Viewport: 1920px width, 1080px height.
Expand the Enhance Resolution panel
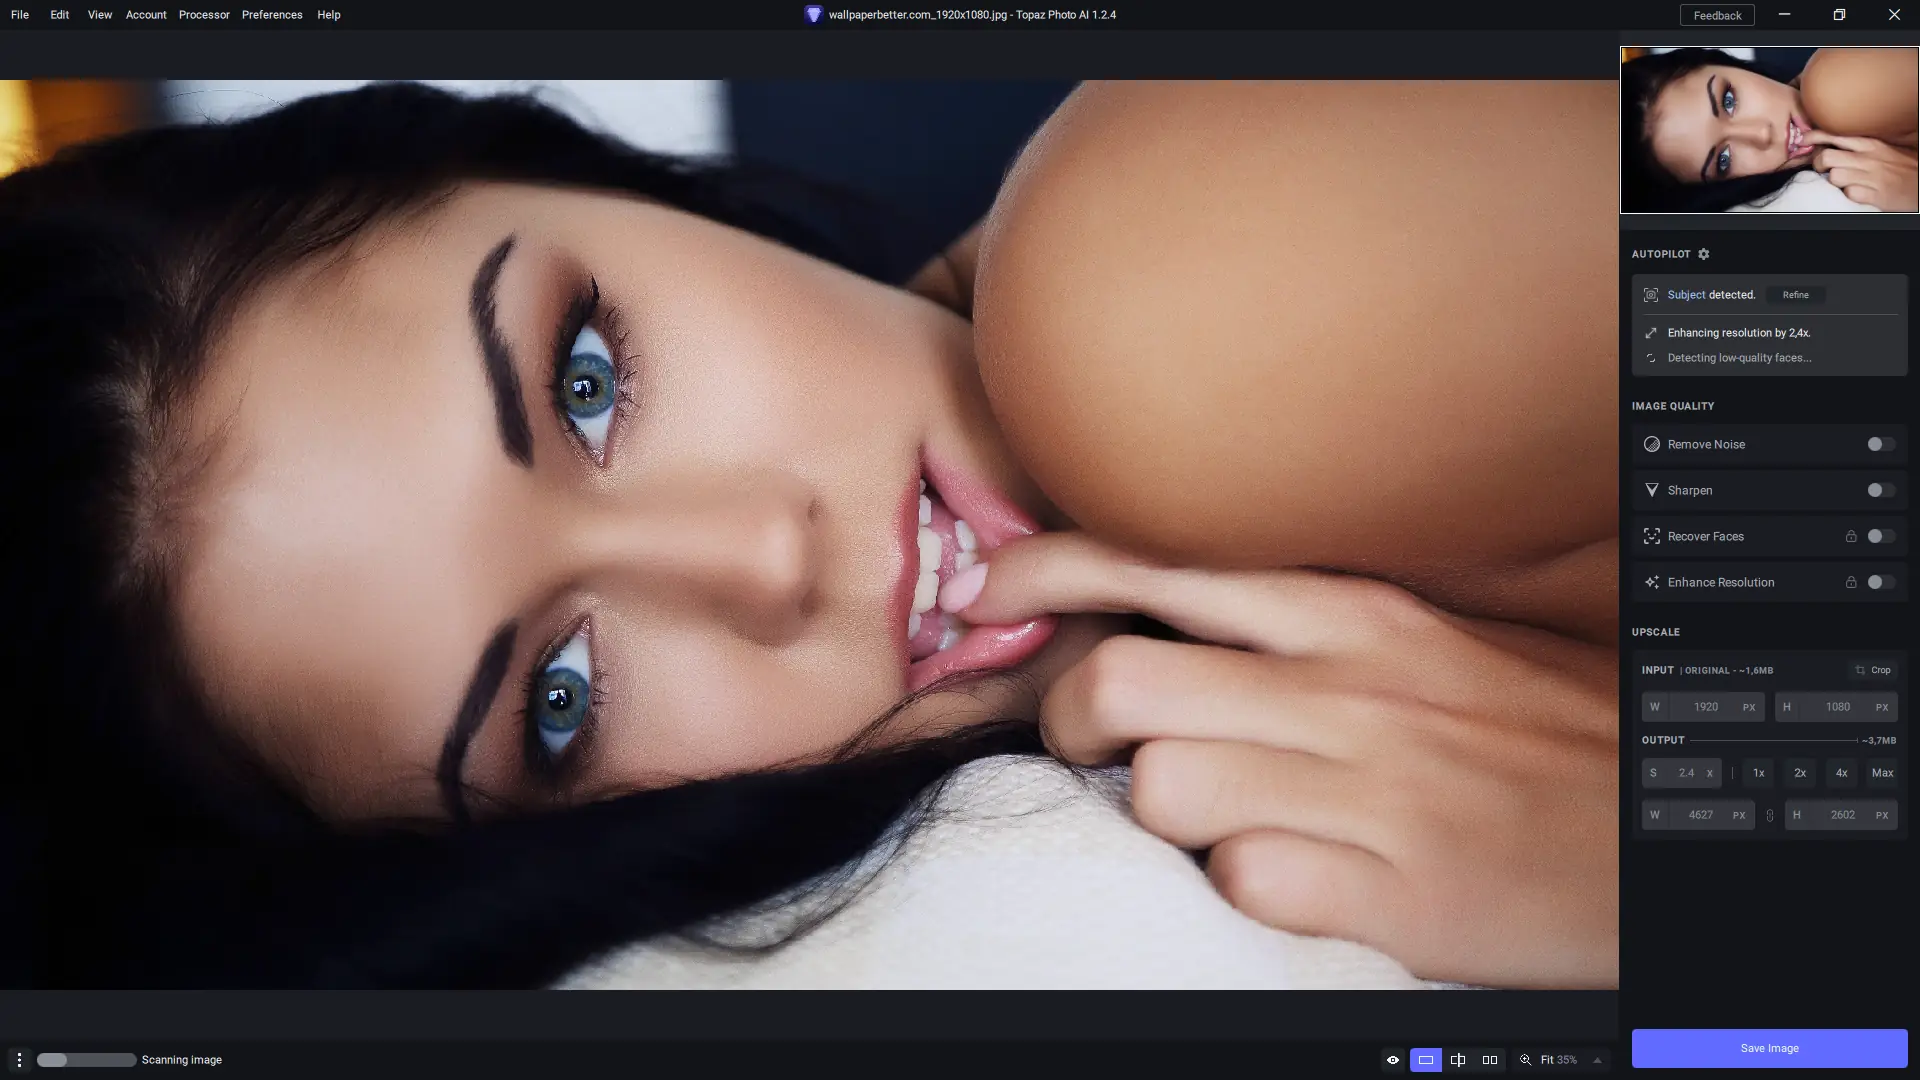pos(1720,582)
